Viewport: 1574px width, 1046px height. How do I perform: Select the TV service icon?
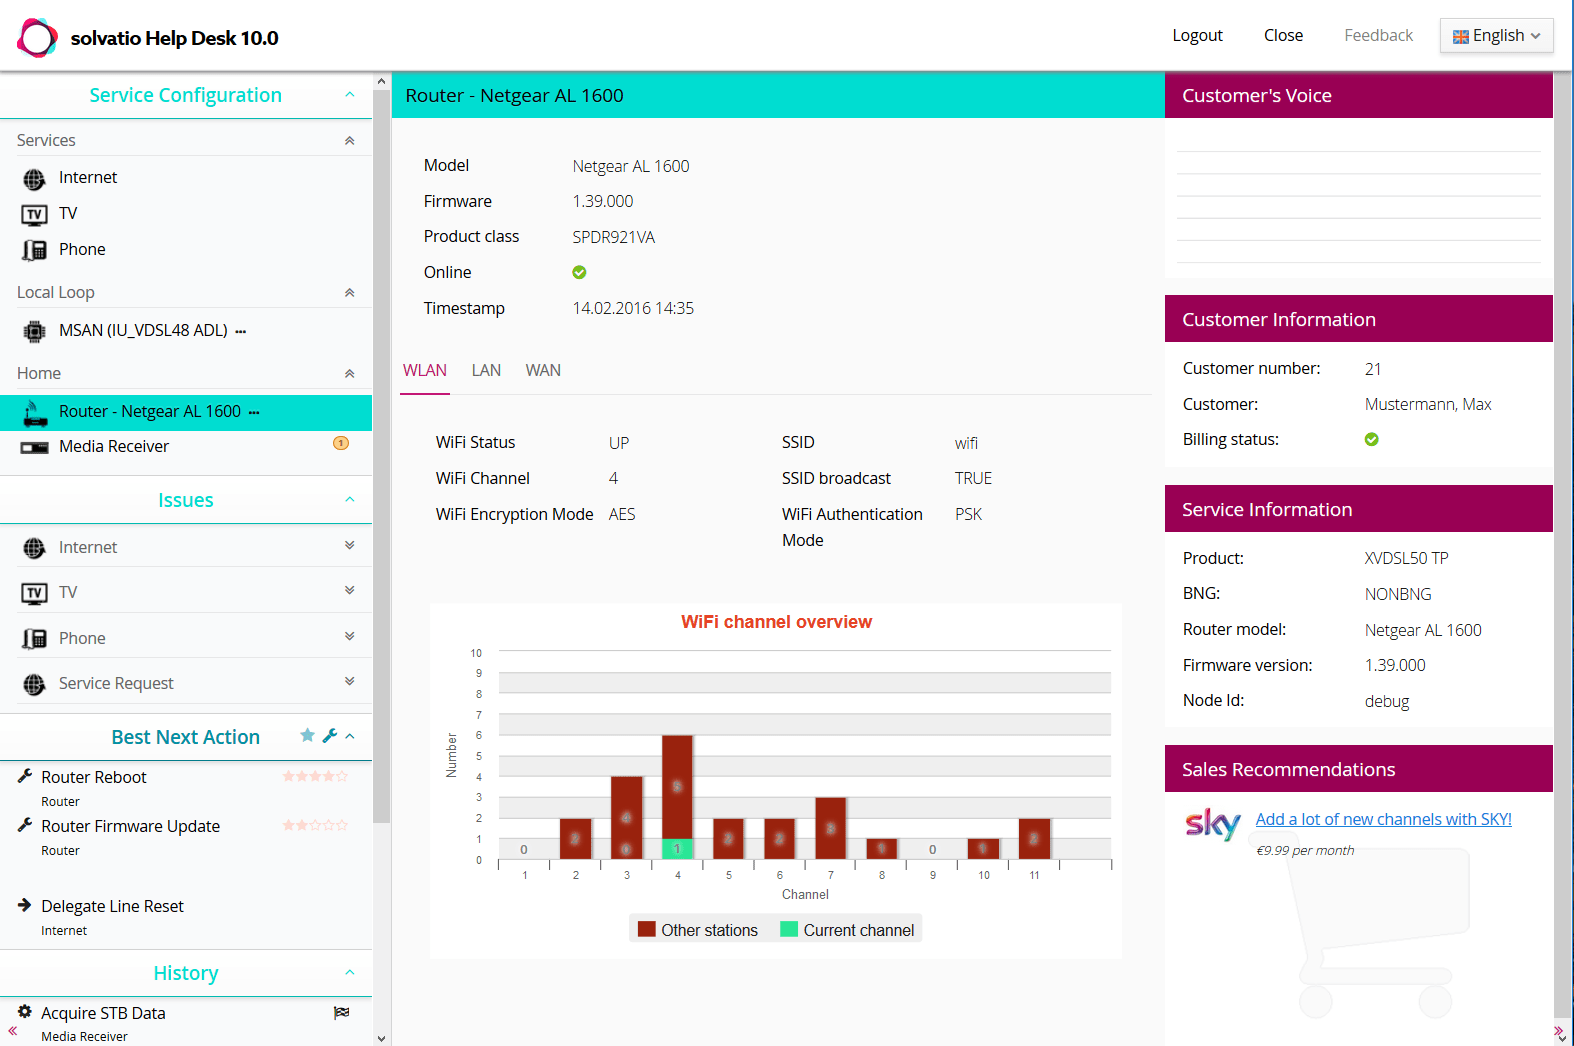[34, 214]
